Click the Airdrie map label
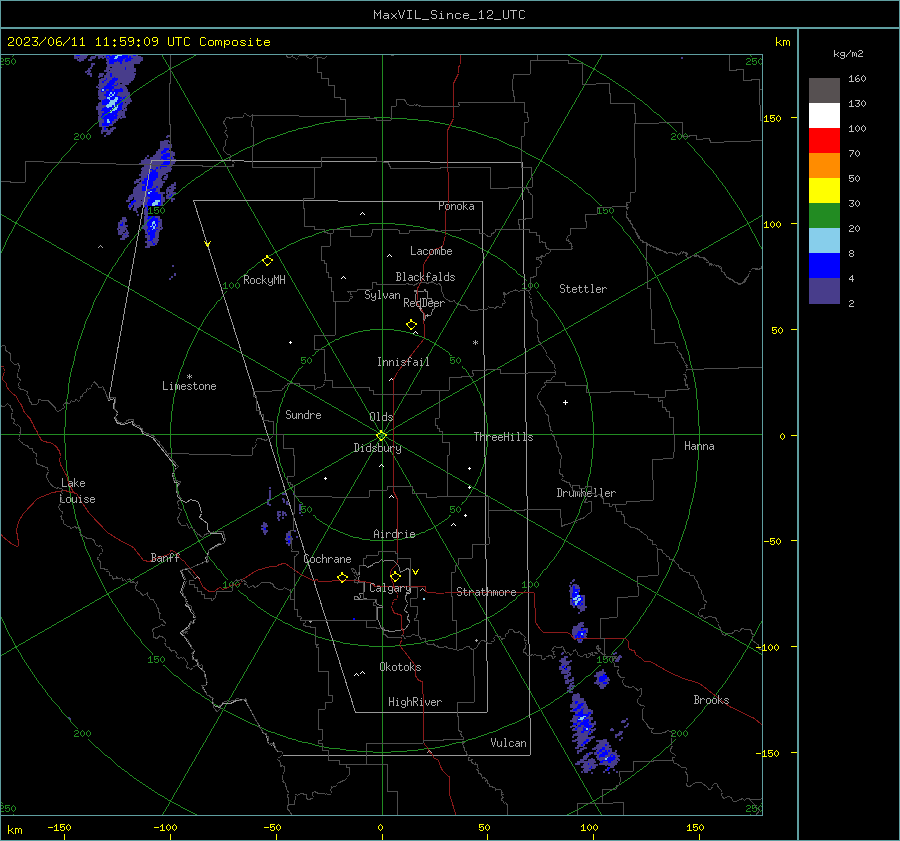Image resolution: width=900 pixels, height=841 pixels. tap(394, 534)
